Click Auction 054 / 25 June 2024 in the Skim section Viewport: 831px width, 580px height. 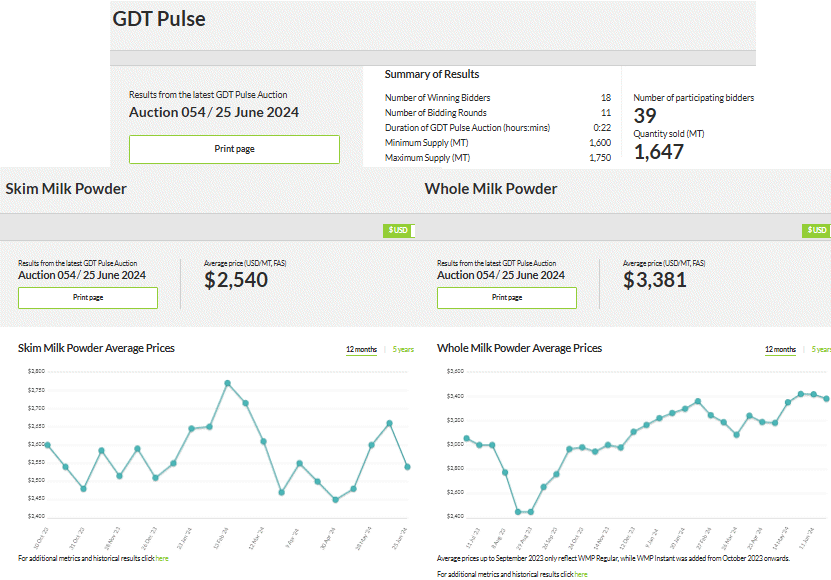click(x=82, y=275)
